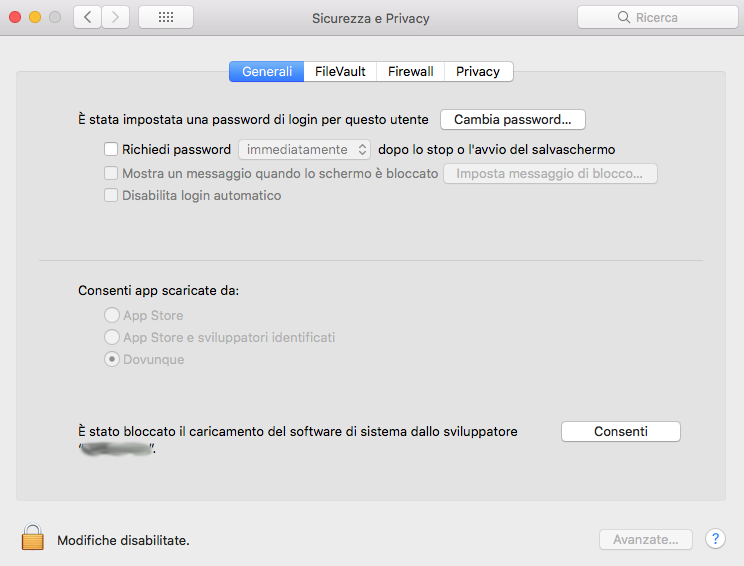Focus the Ricerca search field
The image size is (744, 566).
point(657,18)
